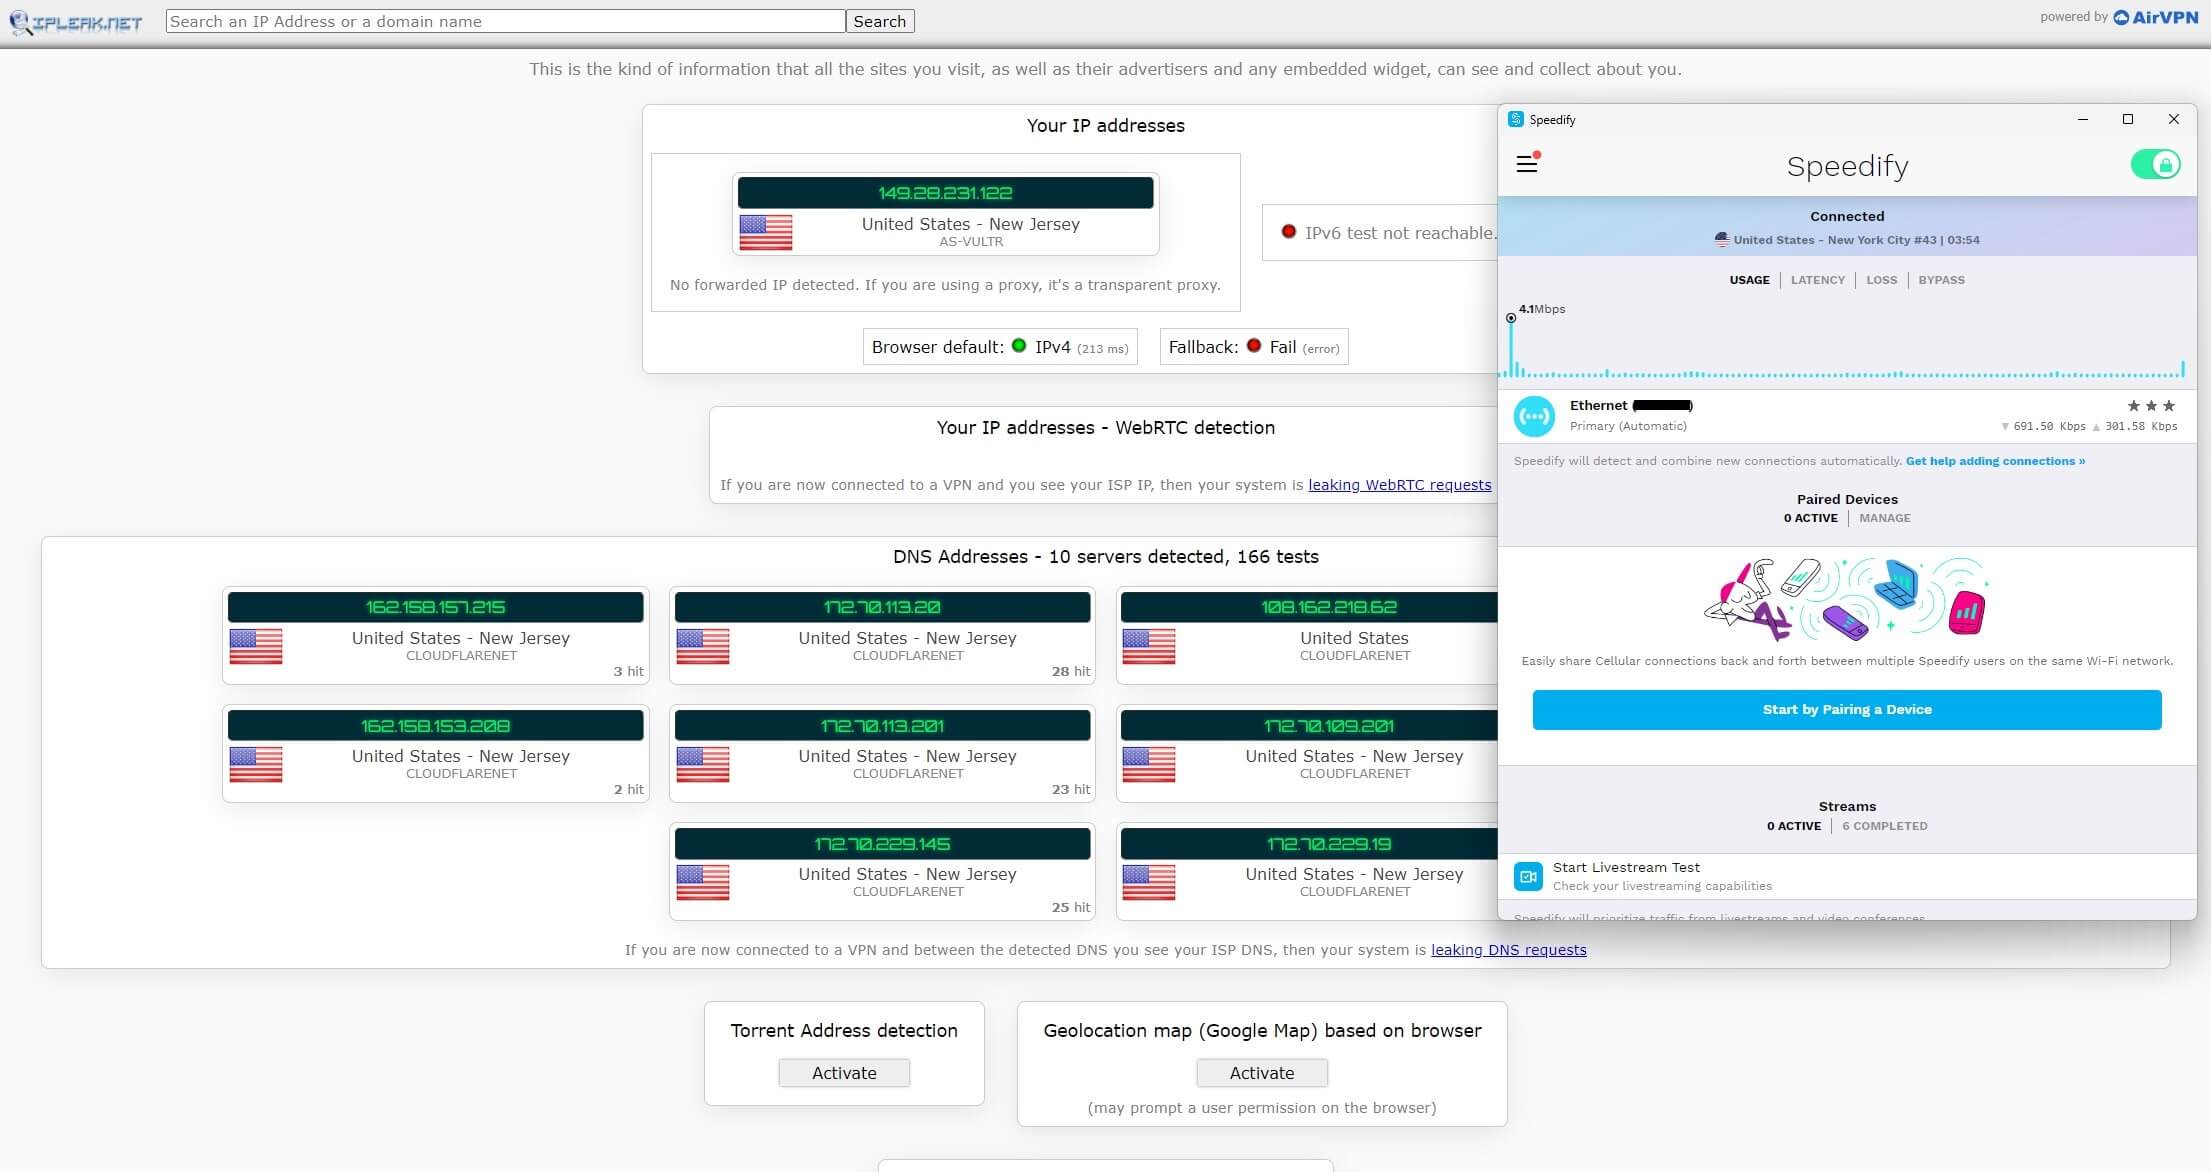Click Start by Pairing a Device button
2211x1172 pixels.
[1847, 708]
